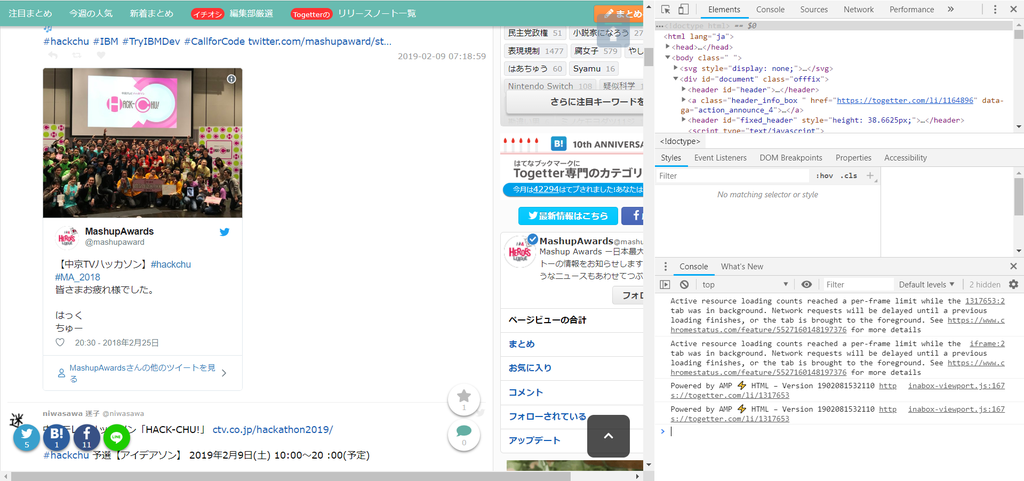Click the 最新情報はこちら Twitter button
The width and height of the screenshot is (1024, 481).
point(568,216)
